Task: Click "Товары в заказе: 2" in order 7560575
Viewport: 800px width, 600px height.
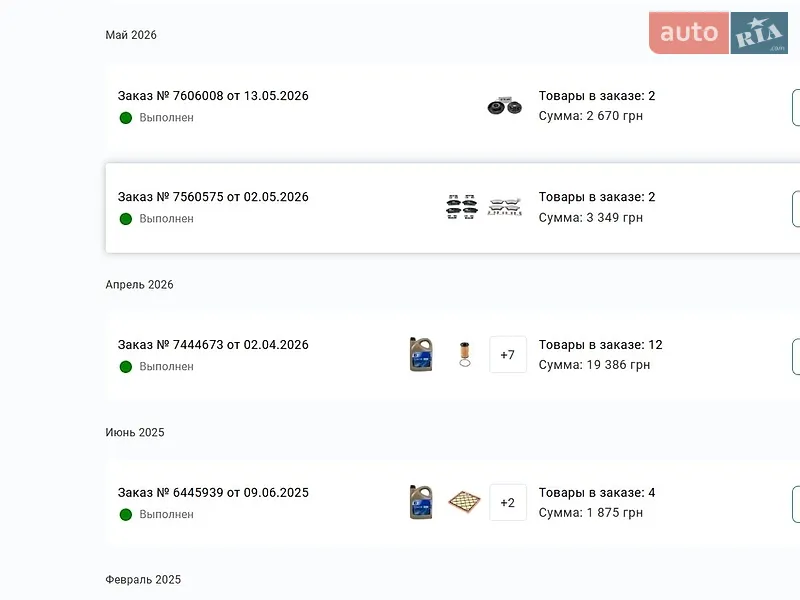Action: click(x=597, y=197)
